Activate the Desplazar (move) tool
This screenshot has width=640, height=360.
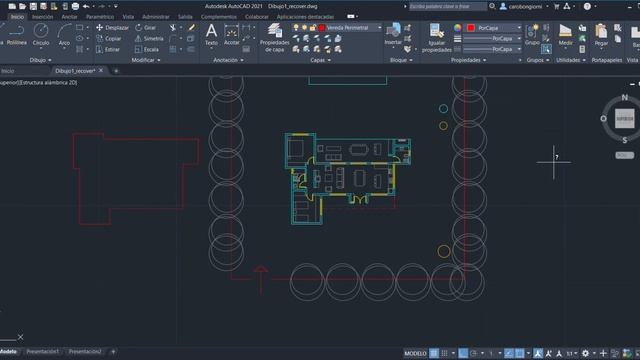coord(112,28)
